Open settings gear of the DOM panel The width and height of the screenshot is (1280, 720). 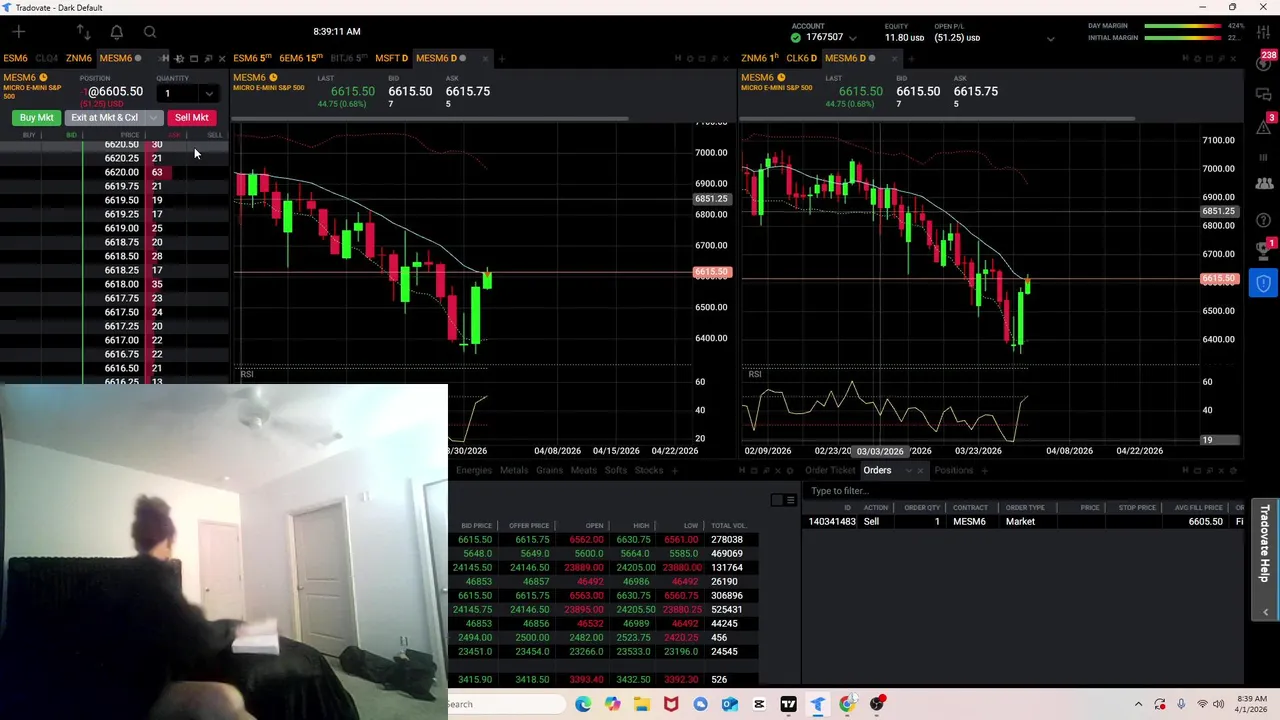point(179,58)
